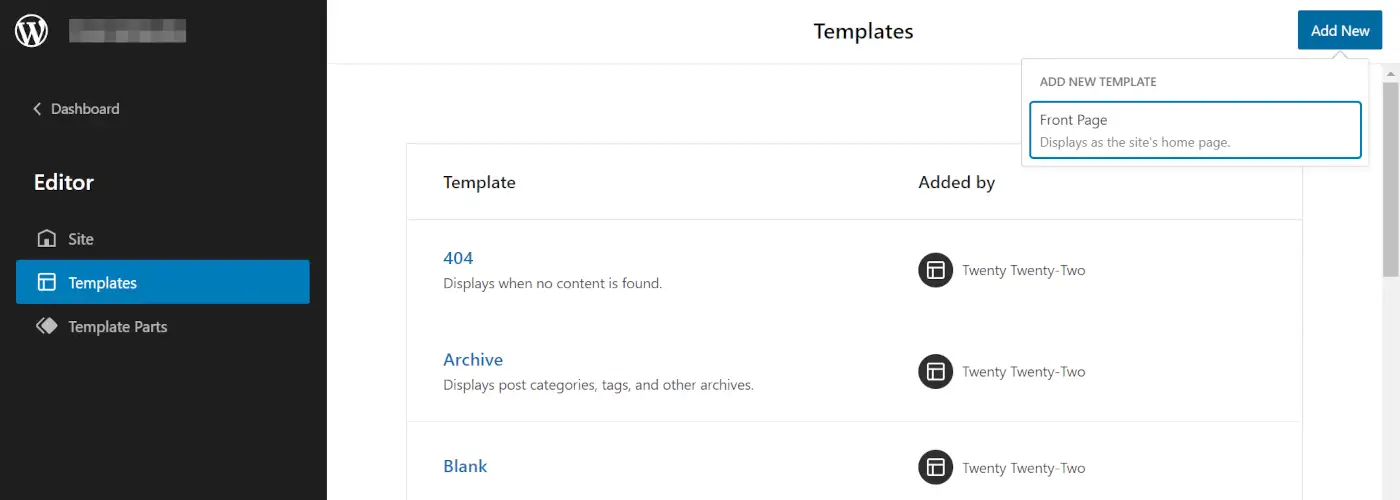Open the Blank template link
The image size is (1400, 500).
465,466
